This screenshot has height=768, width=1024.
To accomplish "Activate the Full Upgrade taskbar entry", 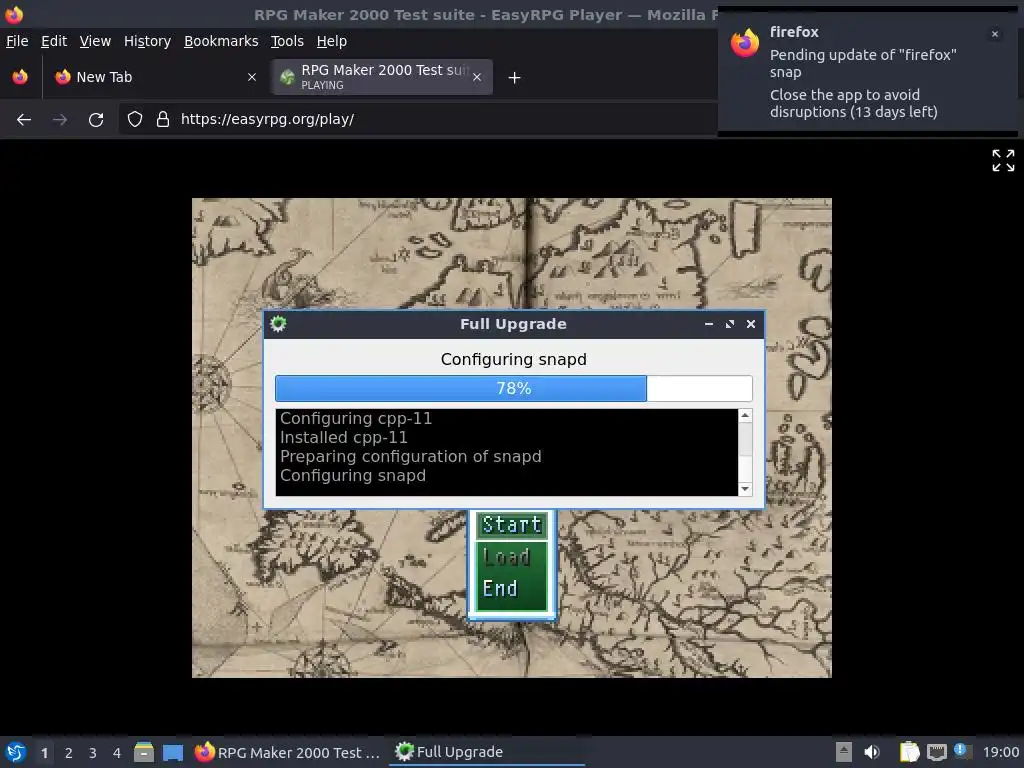I will coord(487,752).
